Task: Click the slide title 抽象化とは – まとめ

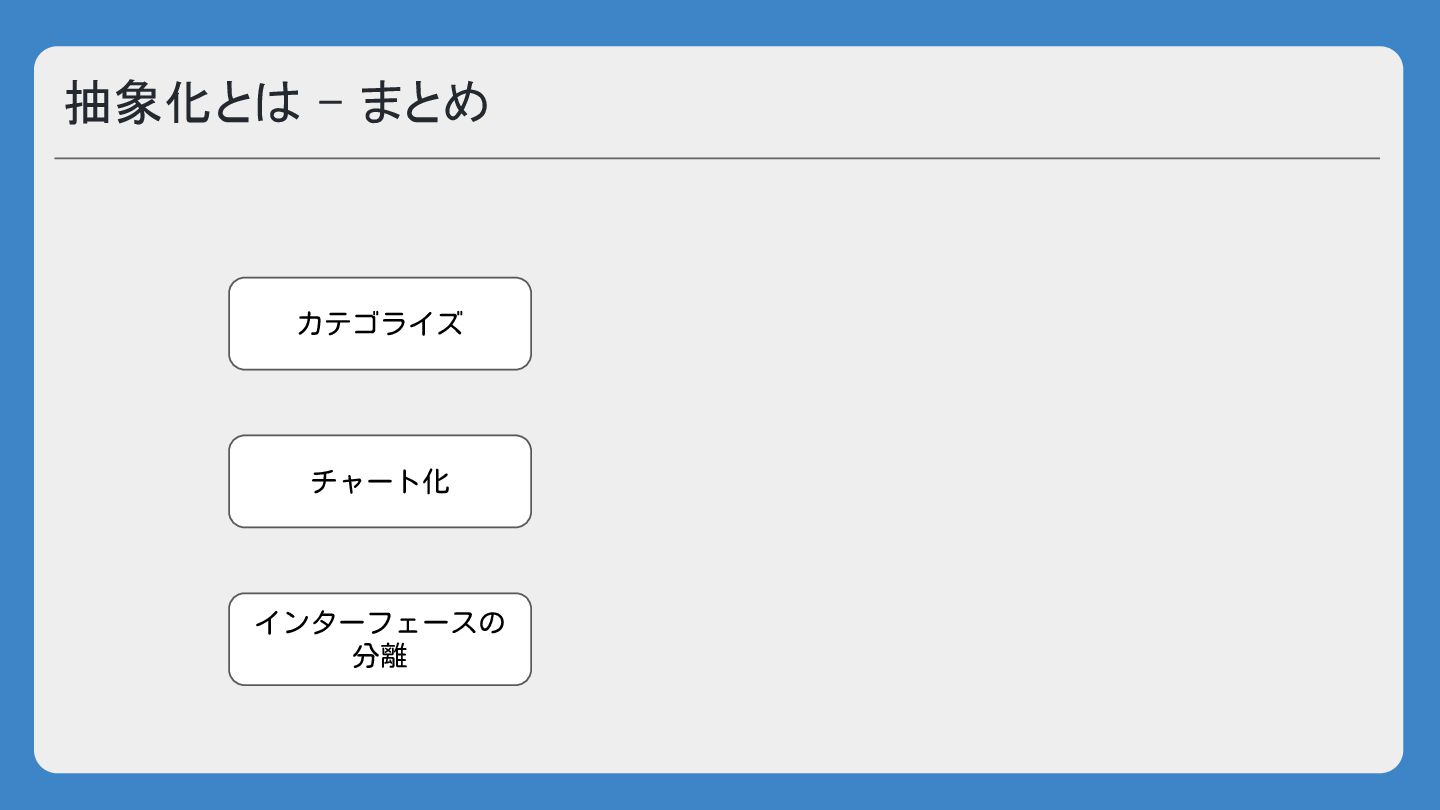Action: pos(277,103)
